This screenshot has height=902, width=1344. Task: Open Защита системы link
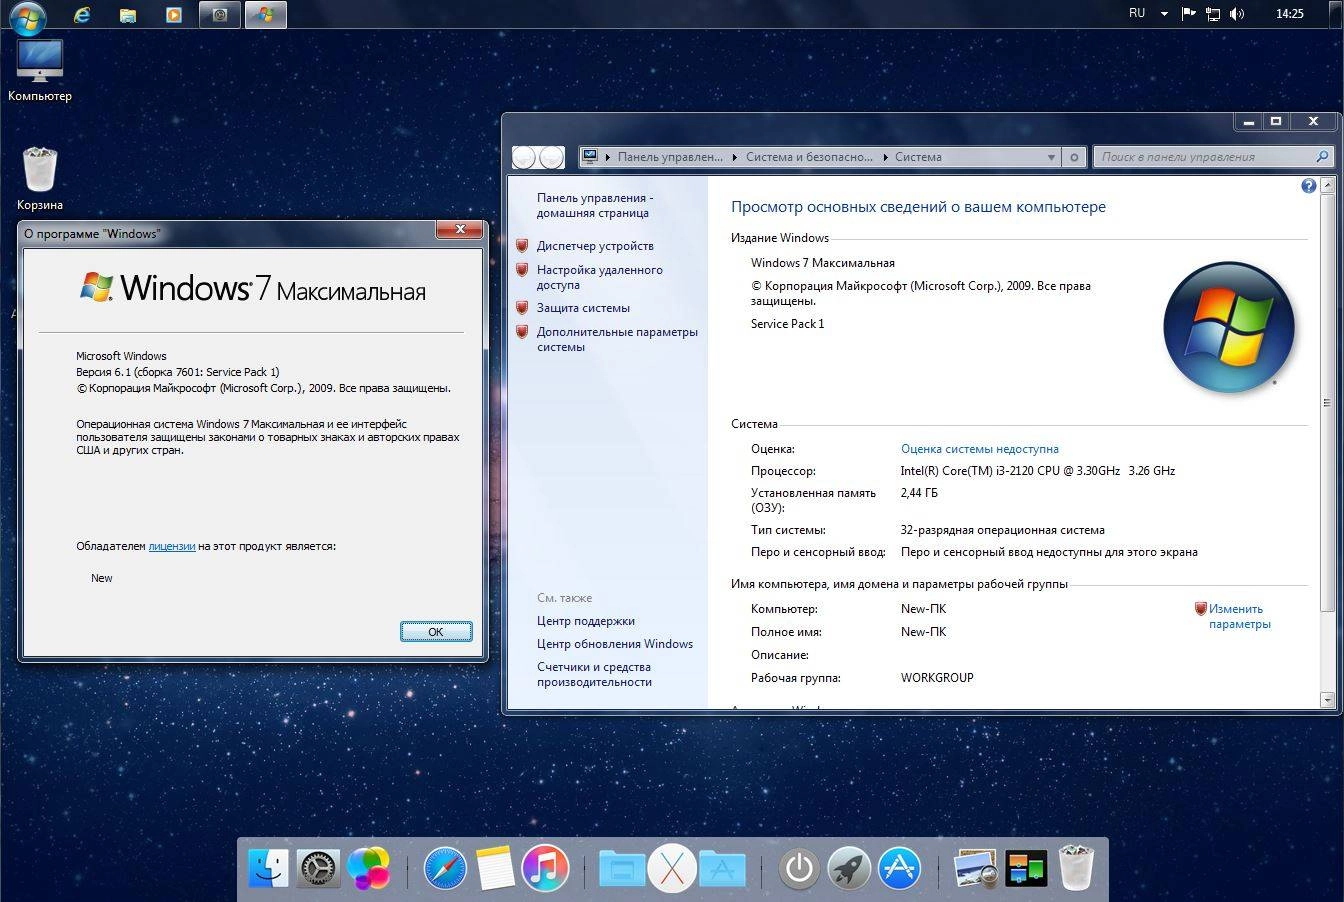tap(583, 308)
